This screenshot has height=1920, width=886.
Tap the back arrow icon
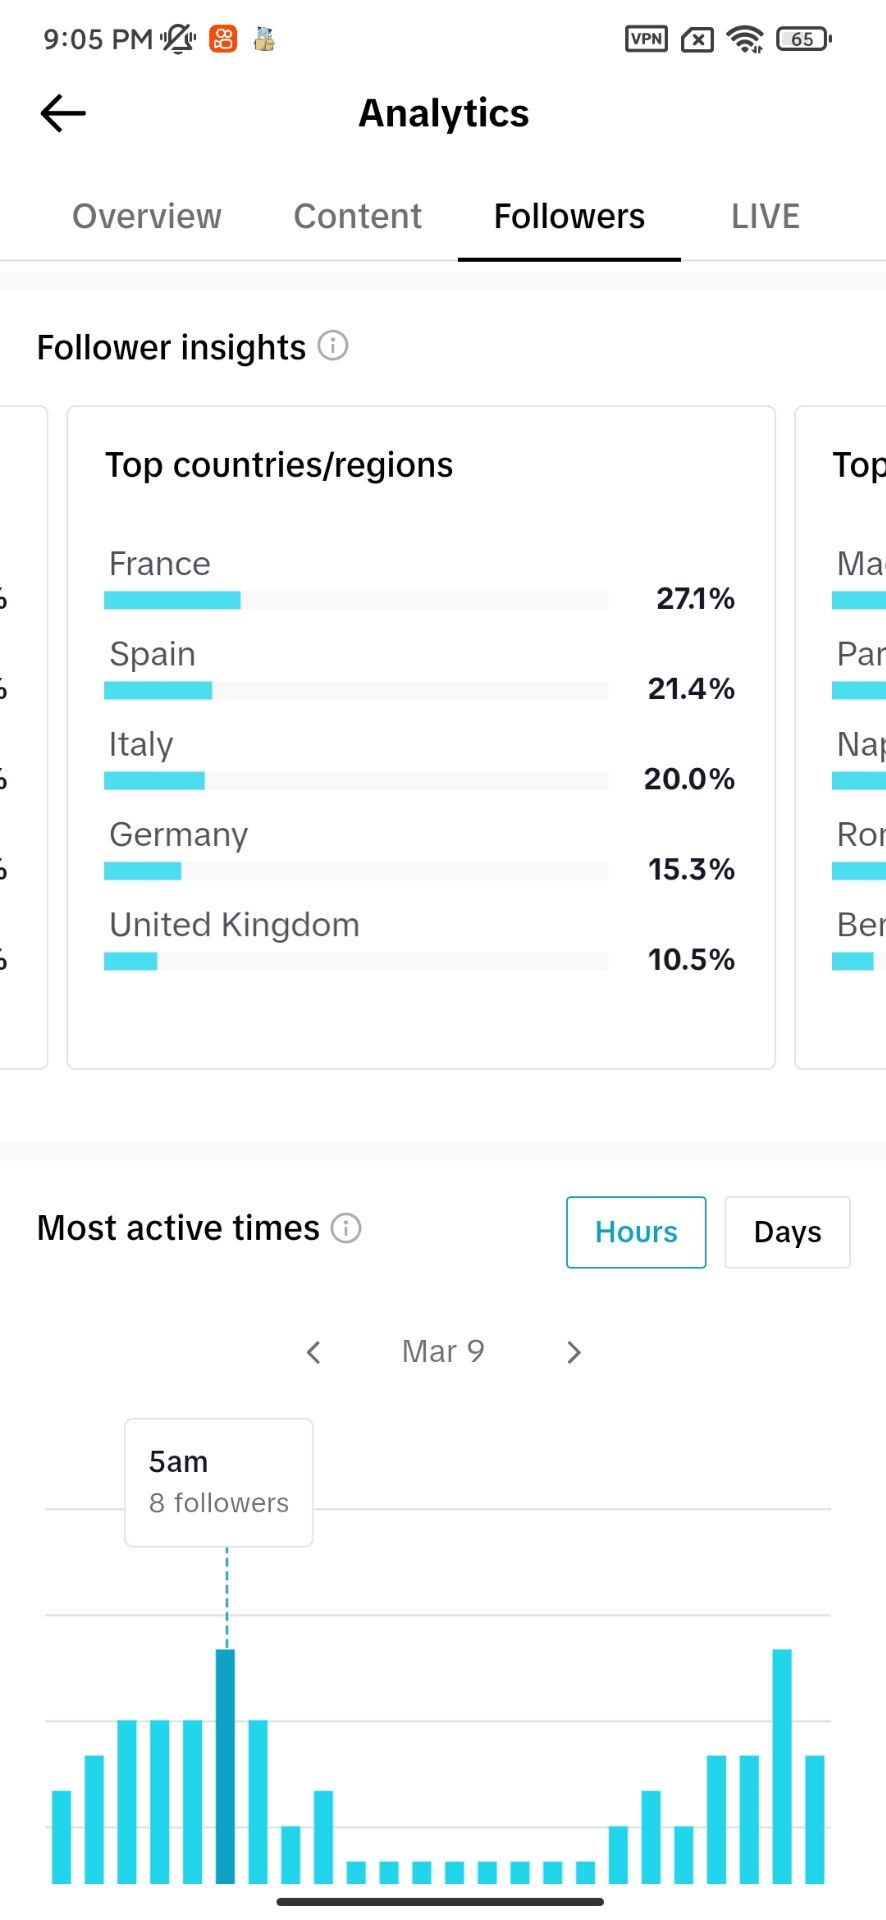(63, 113)
